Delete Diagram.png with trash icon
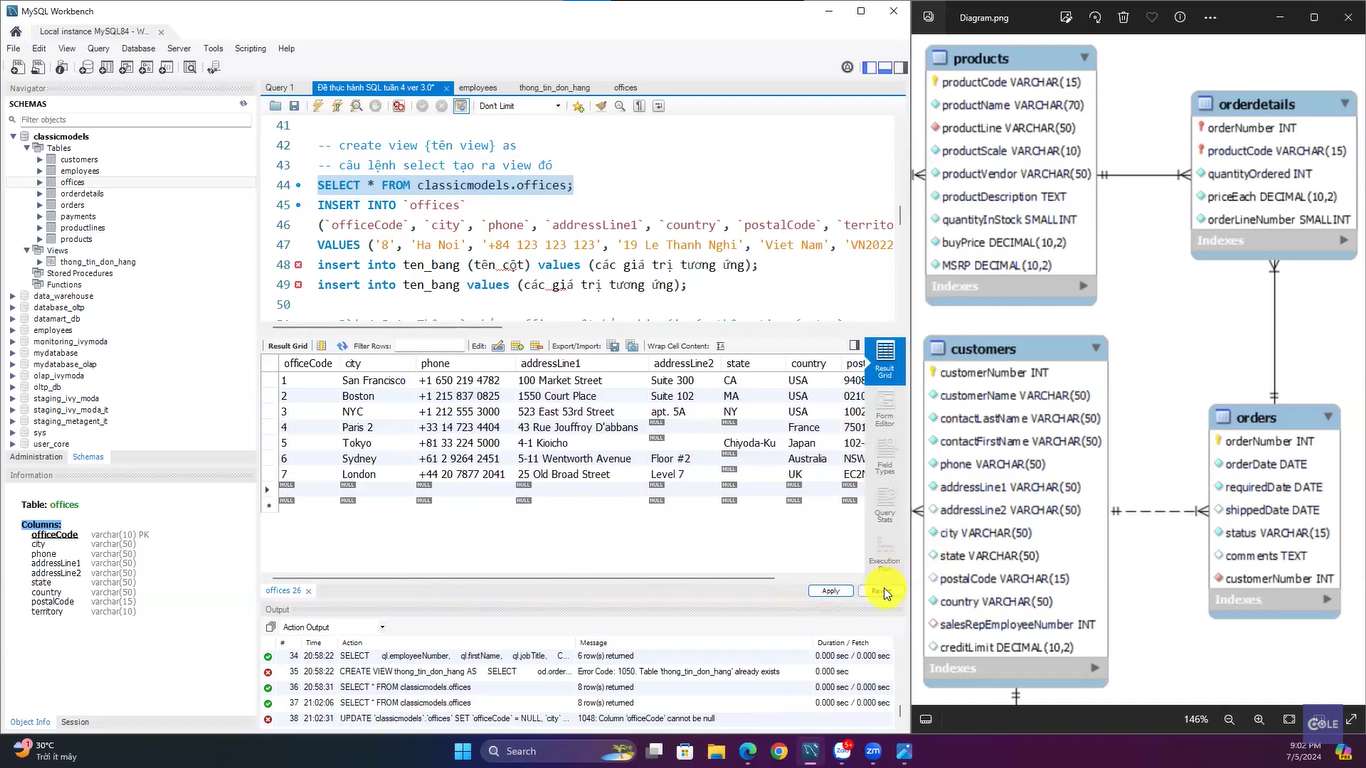Viewport: 1366px width, 768px height. (x=1124, y=17)
